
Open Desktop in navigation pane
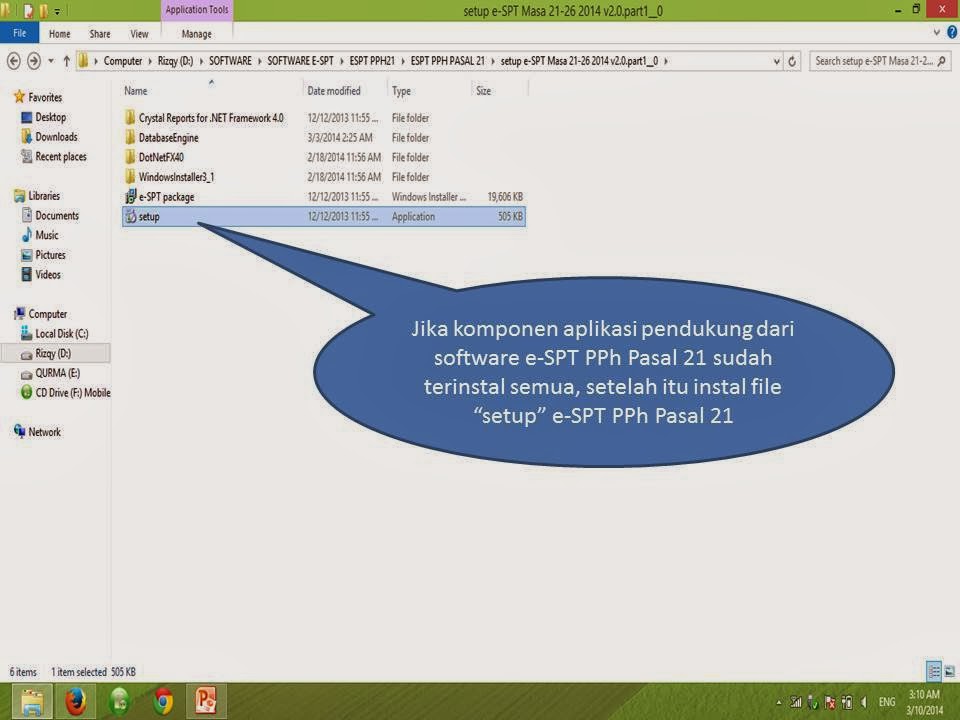coord(50,116)
